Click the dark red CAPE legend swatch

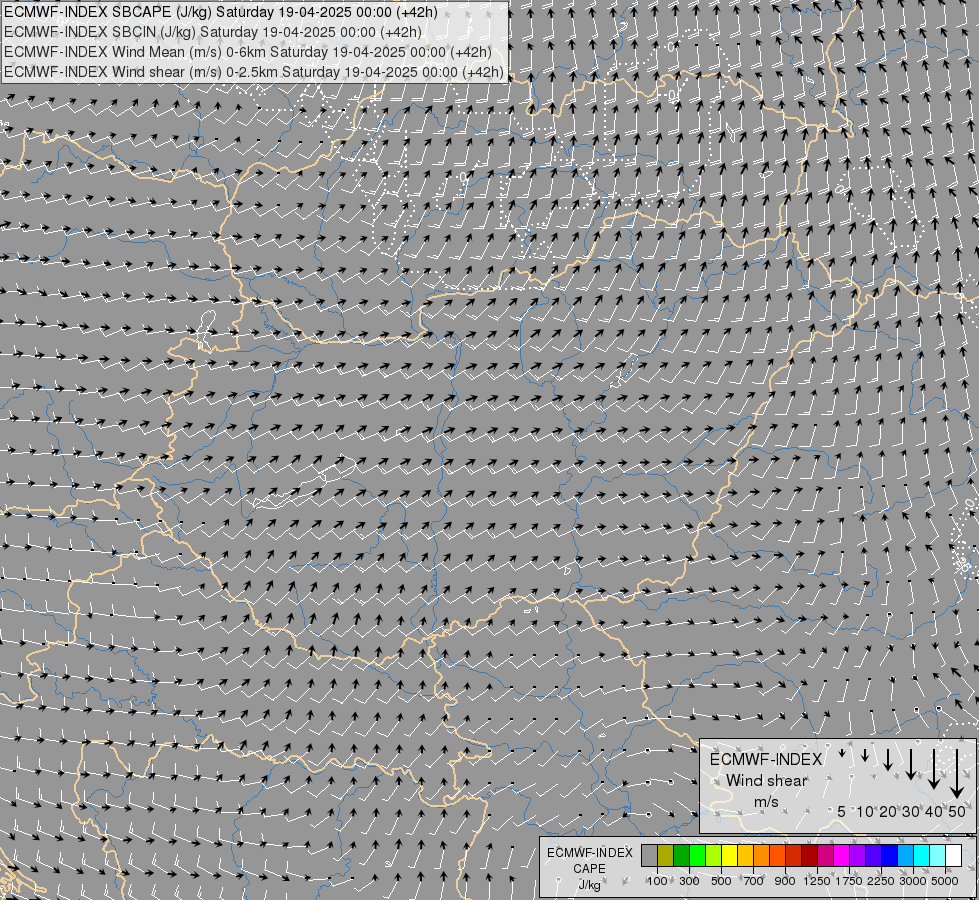pyautogui.click(x=810, y=855)
